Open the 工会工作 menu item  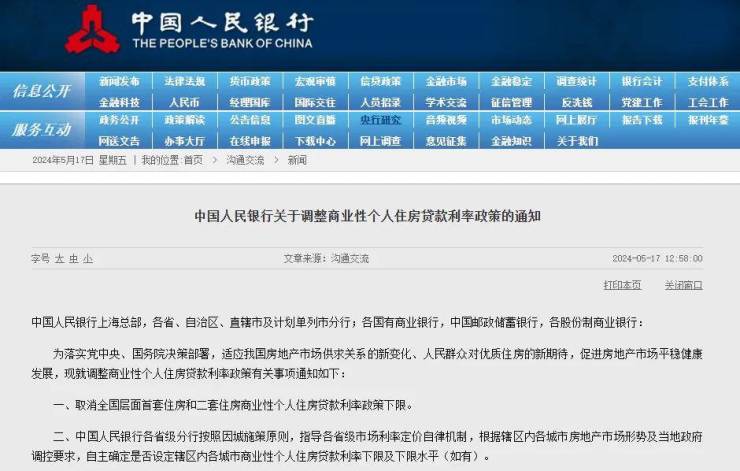point(708,102)
